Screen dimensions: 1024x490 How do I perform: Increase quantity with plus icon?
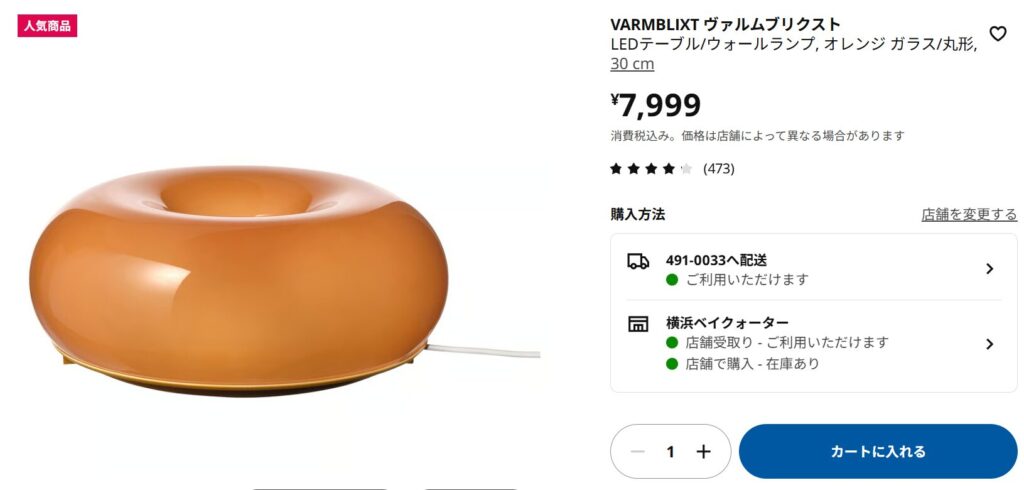coord(703,451)
